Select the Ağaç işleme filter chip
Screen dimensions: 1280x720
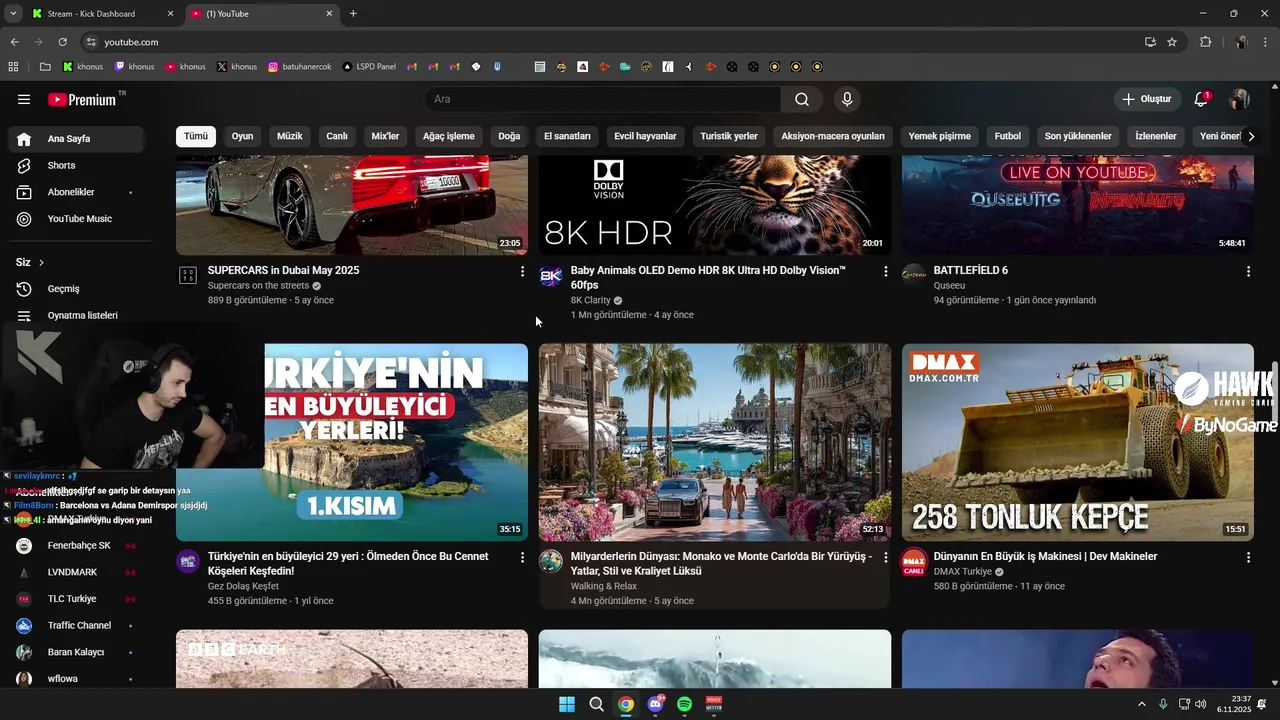(x=449, y=137)
